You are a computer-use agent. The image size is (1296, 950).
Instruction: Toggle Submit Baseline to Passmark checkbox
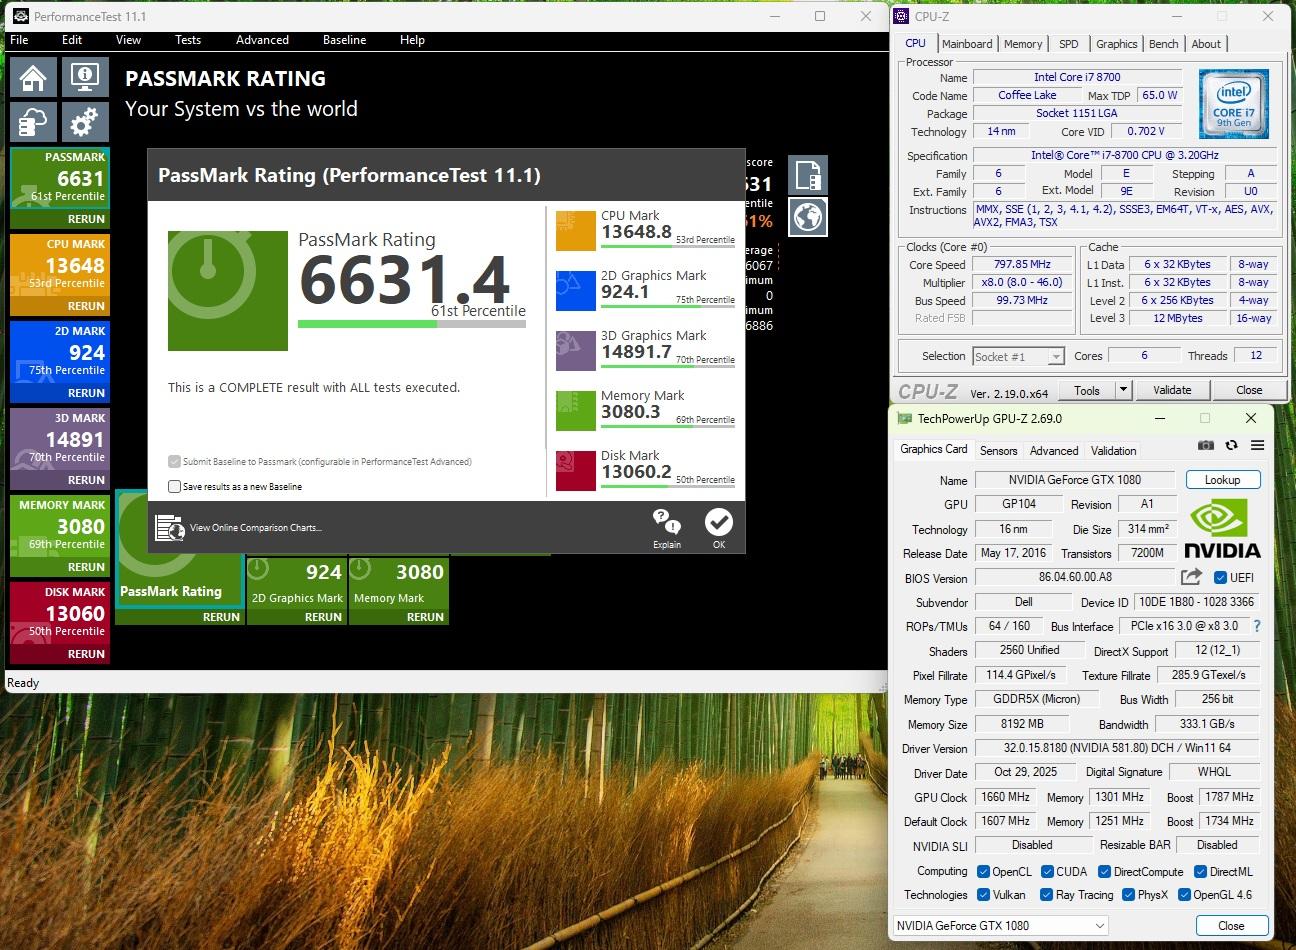[x=175, y=462]
